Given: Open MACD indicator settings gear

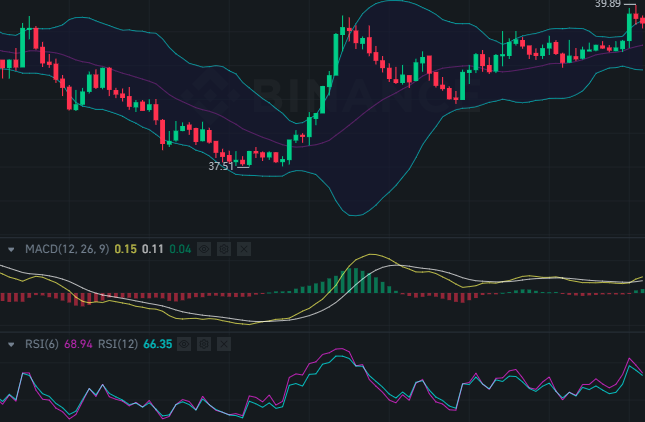Looking at the screenshot, I should click(224, 249).
